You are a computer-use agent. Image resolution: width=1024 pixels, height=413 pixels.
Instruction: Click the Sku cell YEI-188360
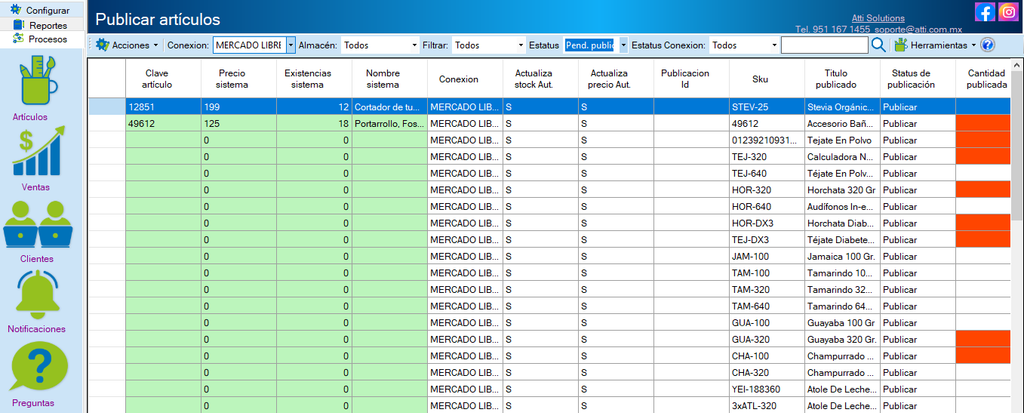coord(767,389)
